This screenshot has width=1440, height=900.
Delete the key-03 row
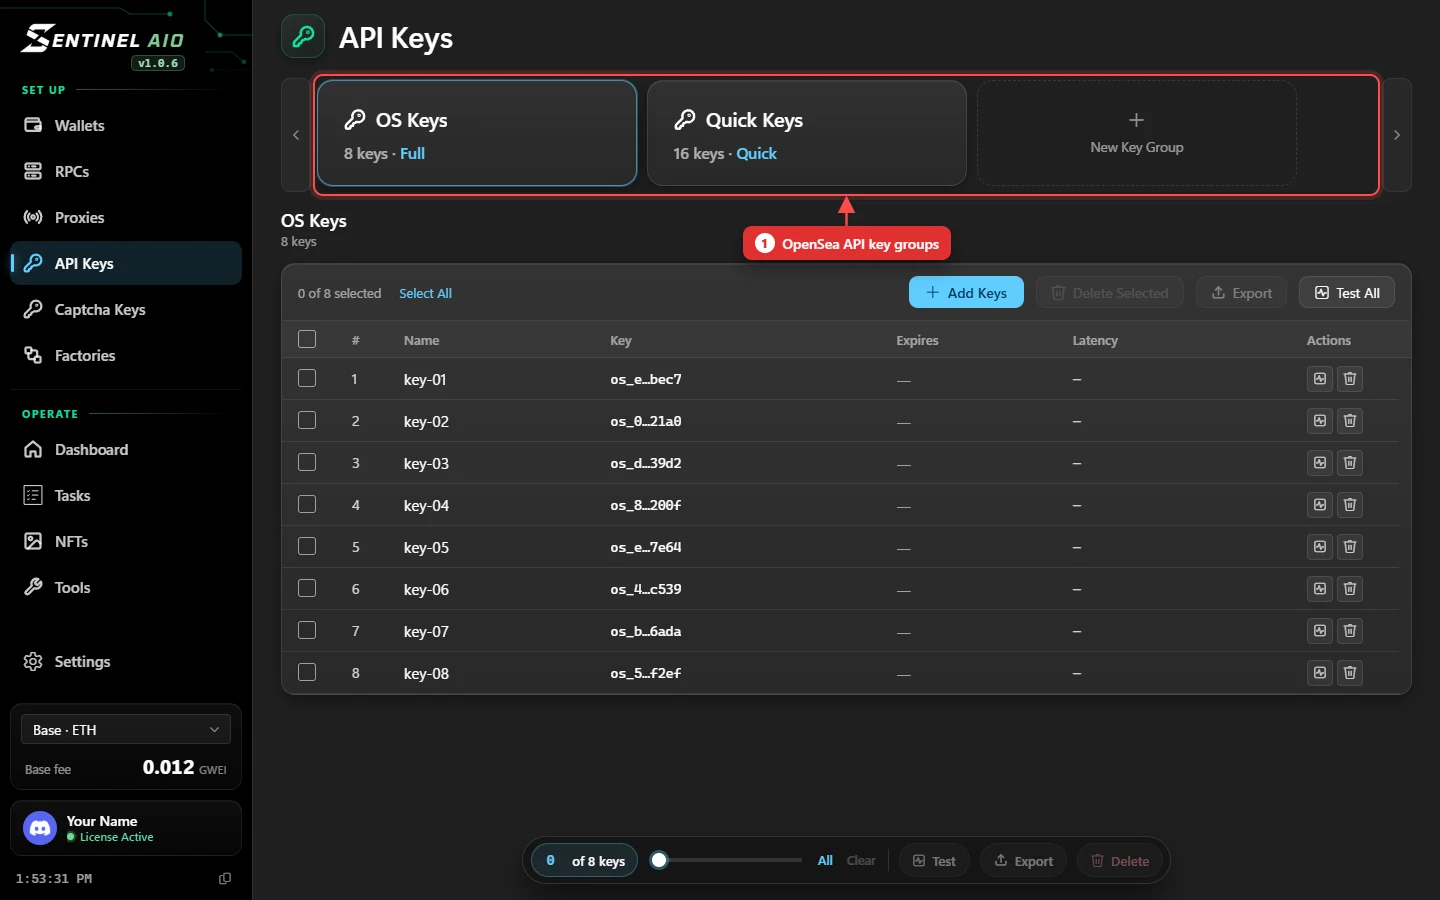[1350, 463]
